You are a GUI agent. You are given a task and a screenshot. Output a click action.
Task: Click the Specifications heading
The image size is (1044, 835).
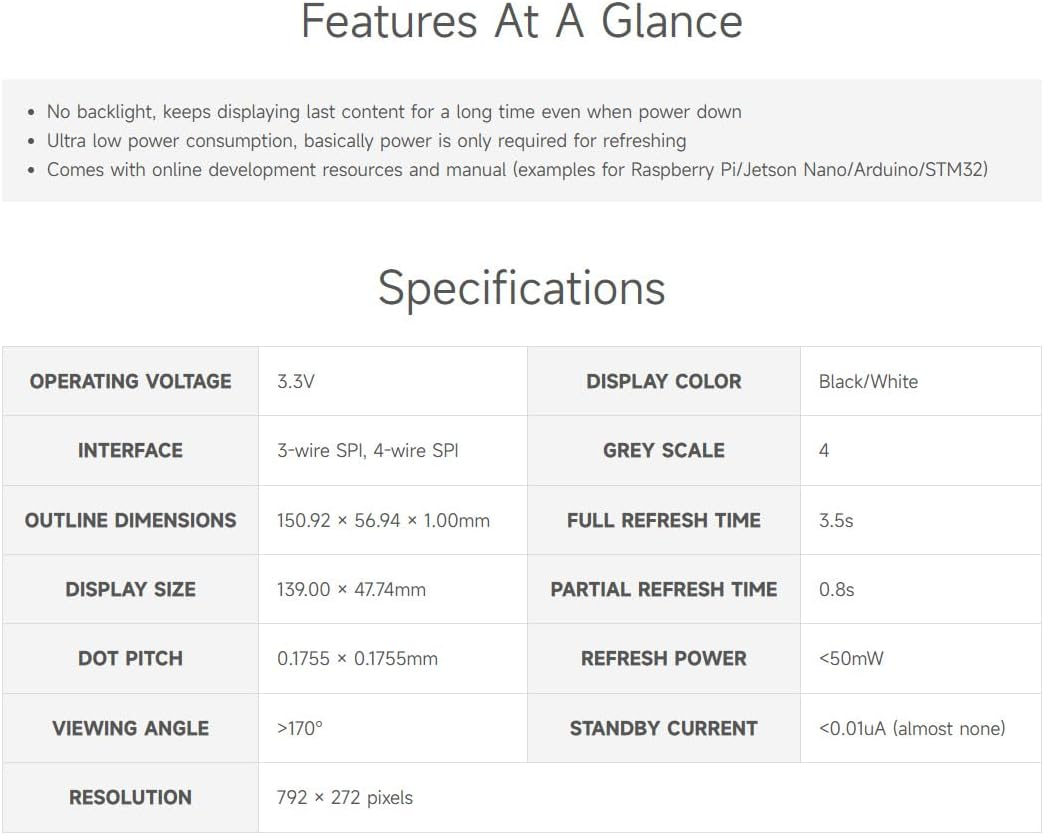pyautogui.click(x=521, y=288)
